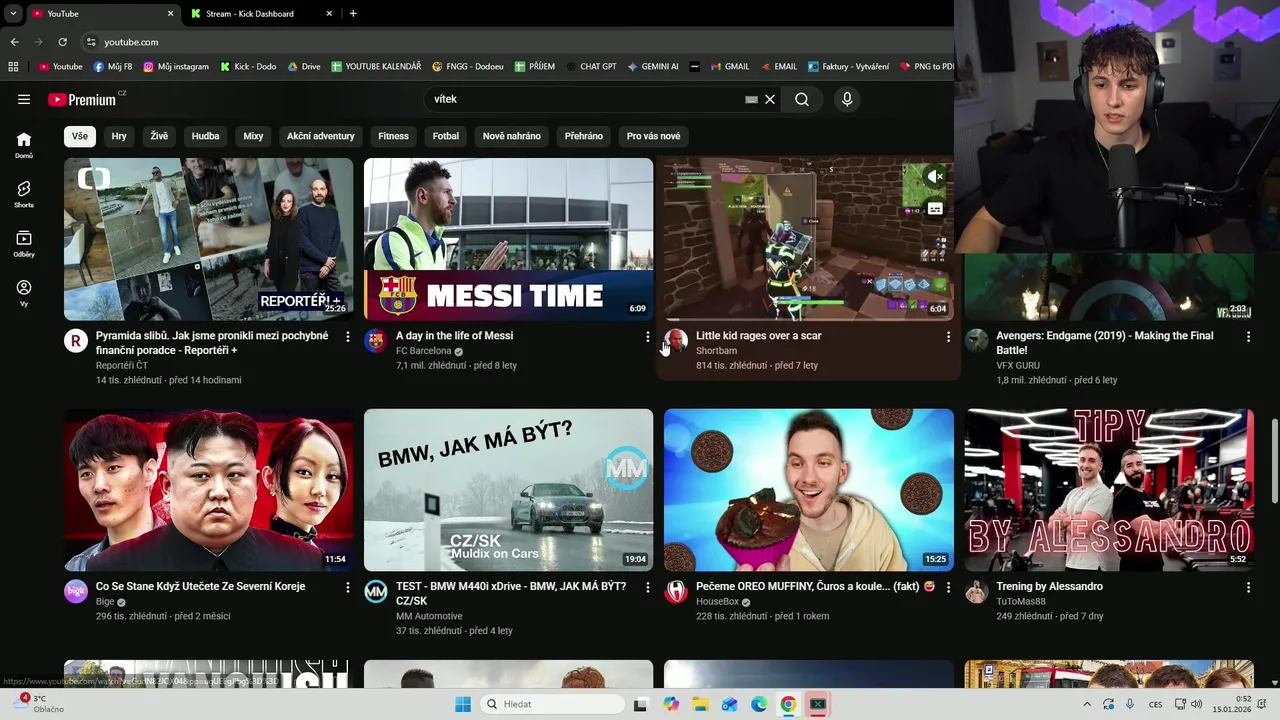Screen dimensions: 1280x720
Task: Start voice search with the microphone icon
Action: coord(847,99)
